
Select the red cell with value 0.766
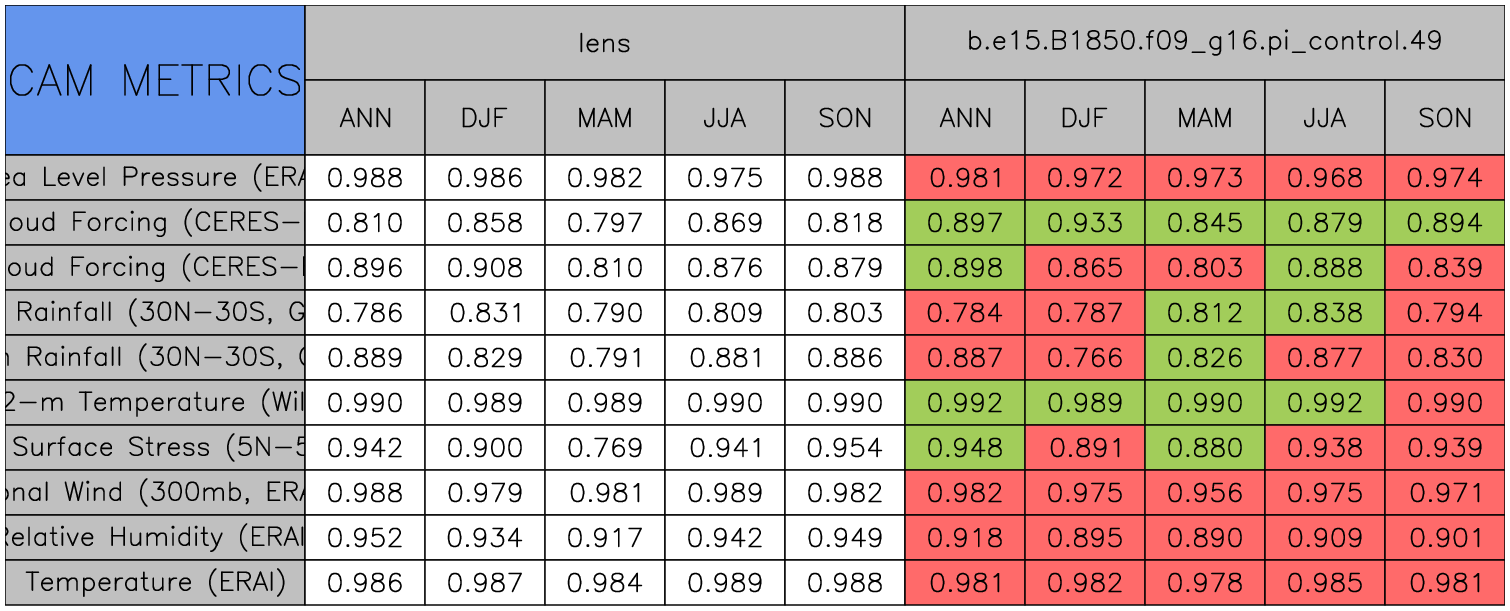click(x=1085, y=358)
